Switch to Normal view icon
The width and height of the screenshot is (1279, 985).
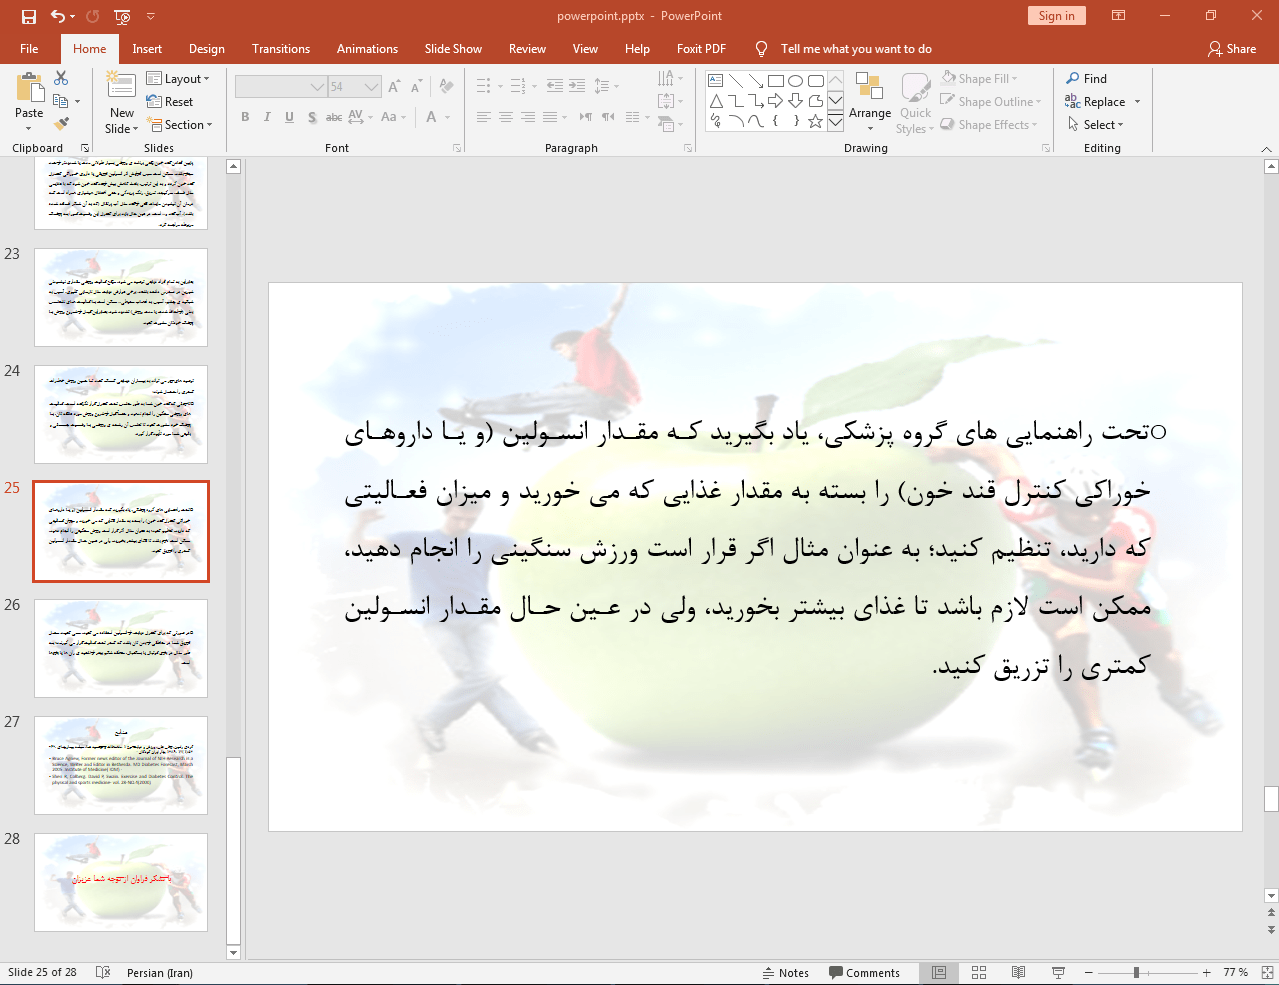click(x=939, y=972)
